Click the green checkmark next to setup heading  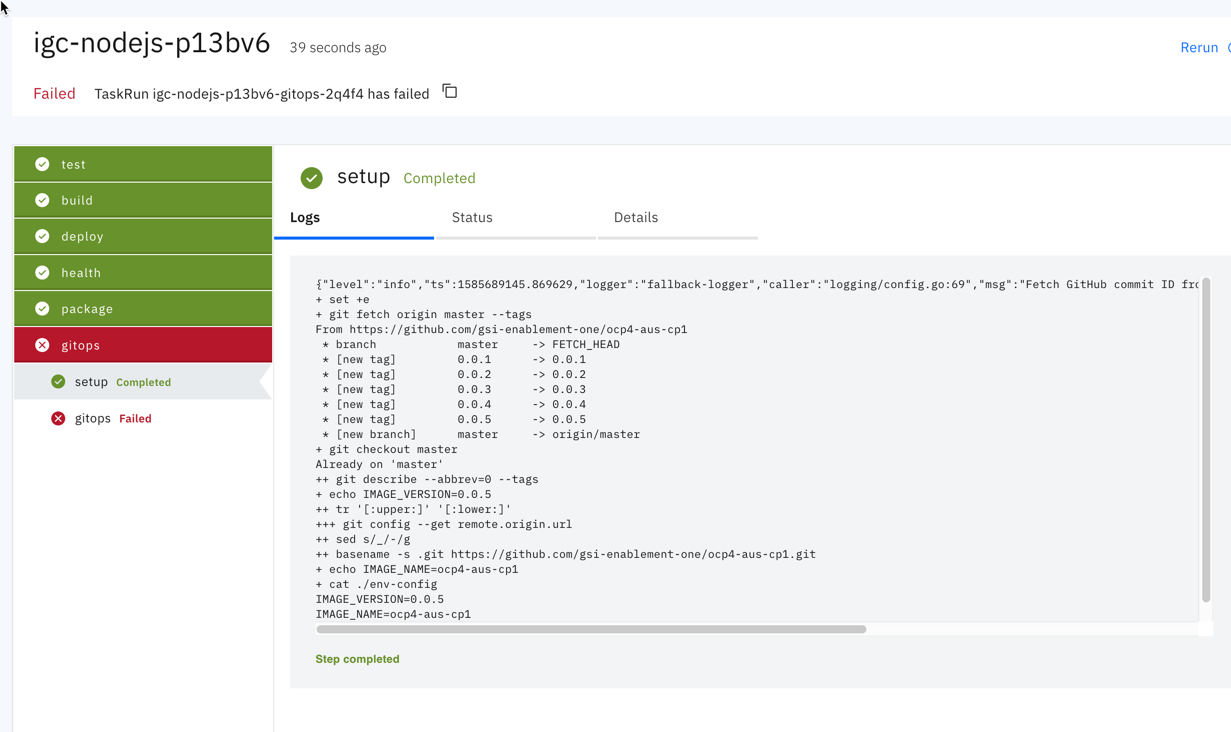(x=311, y=177)
